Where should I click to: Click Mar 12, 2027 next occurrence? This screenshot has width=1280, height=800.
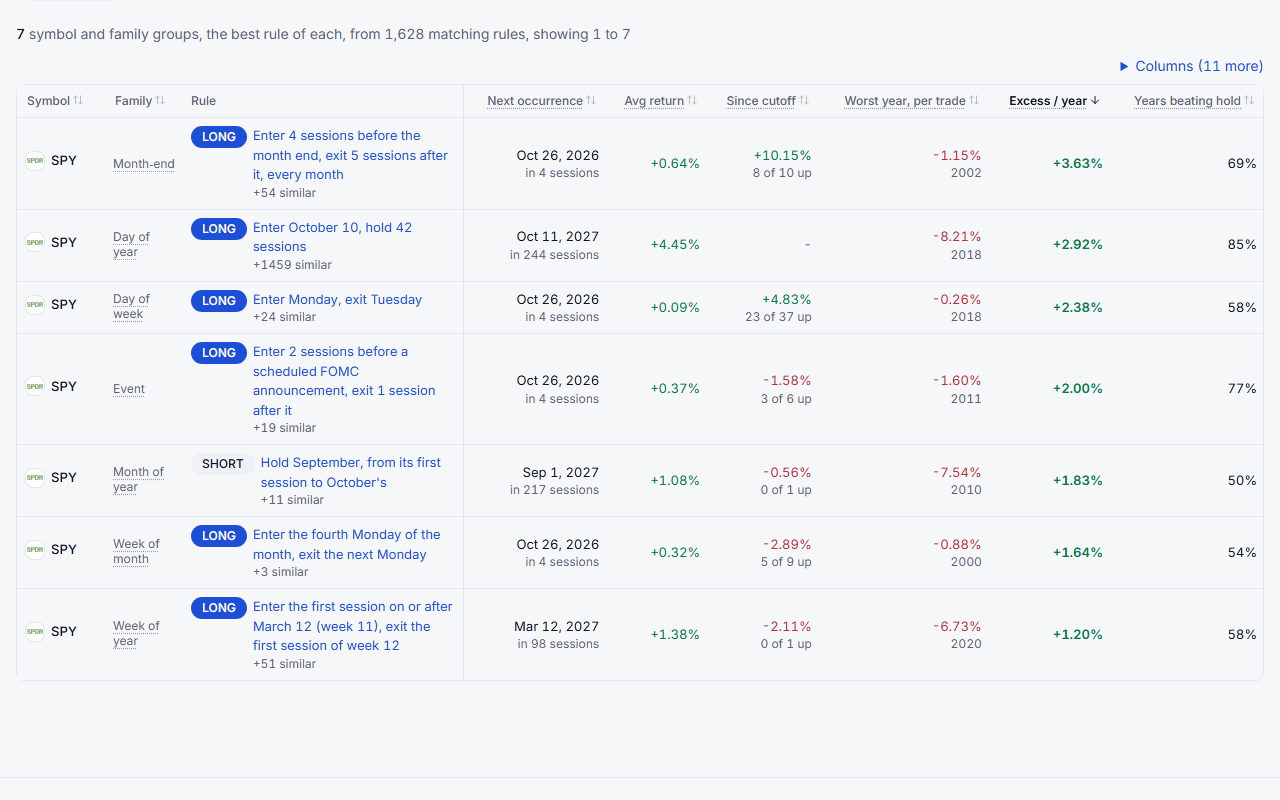(557, 626)
